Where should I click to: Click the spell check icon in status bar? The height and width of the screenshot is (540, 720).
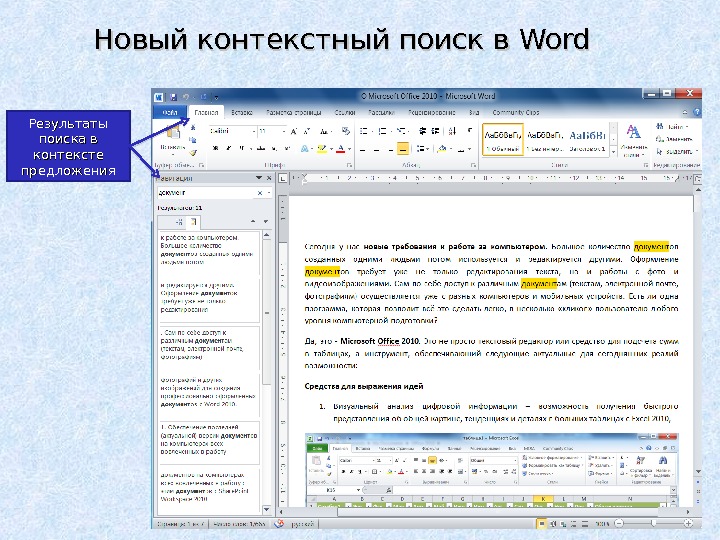pos(279,523)
